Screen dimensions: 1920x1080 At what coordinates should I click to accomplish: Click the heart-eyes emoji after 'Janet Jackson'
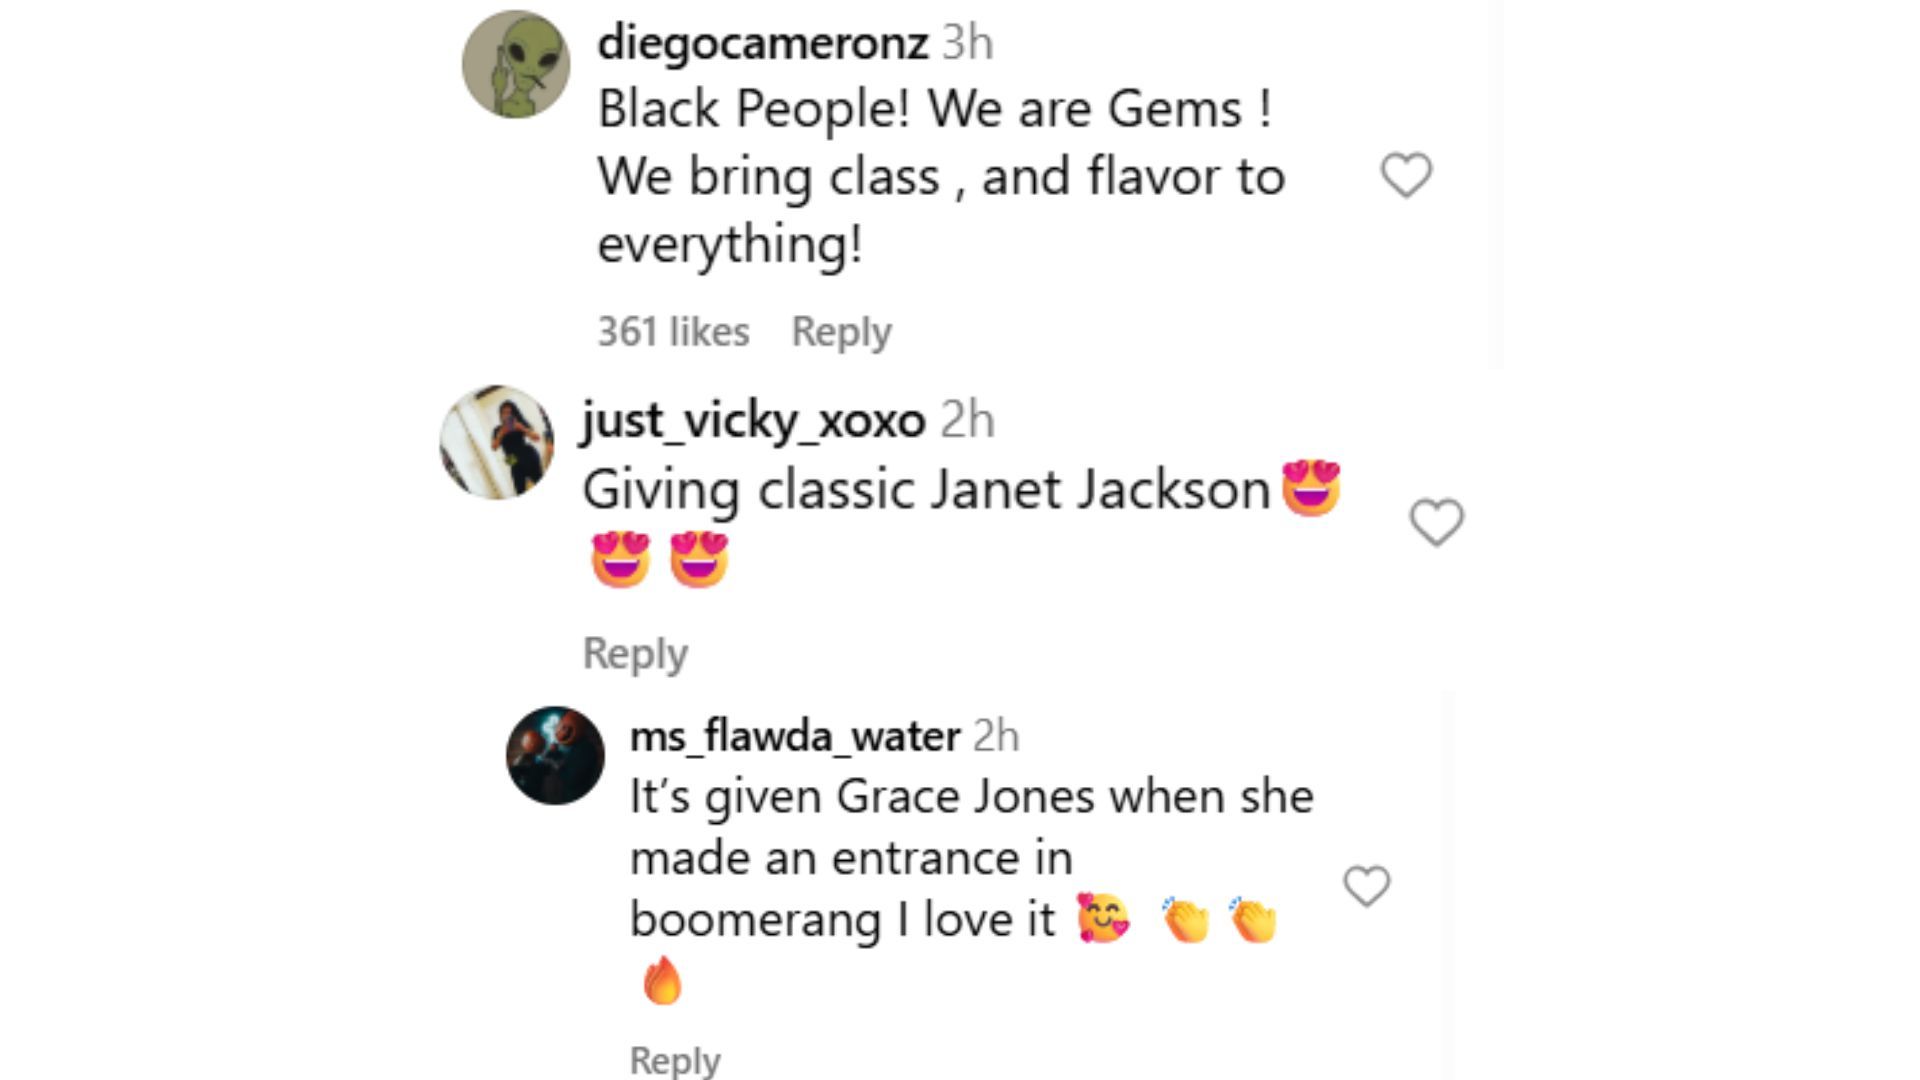1310,489
